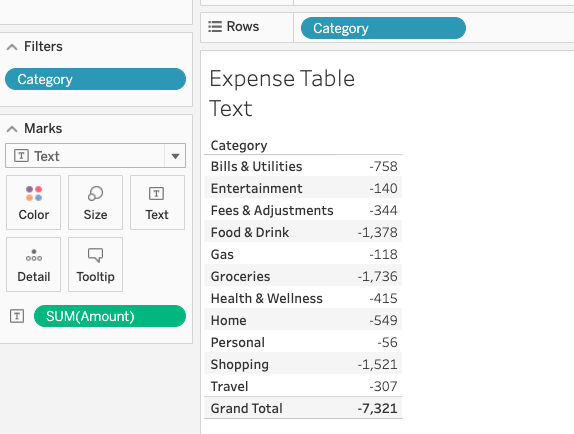The width and height of the screenshot is (574, 434).
Task: Click the Grand Total row
Action: pos(303,408)
